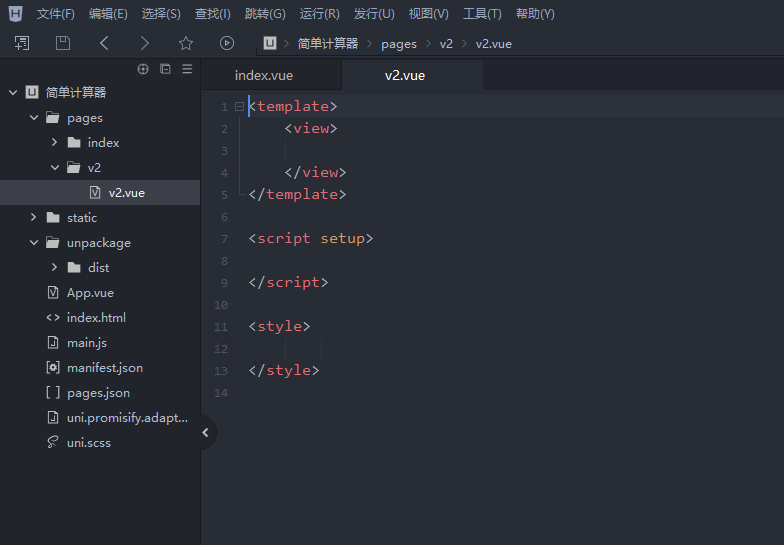Screen dimensions: 784x545
Task: Hide the sidebar with the collapse handle
Action: (205, 433)
